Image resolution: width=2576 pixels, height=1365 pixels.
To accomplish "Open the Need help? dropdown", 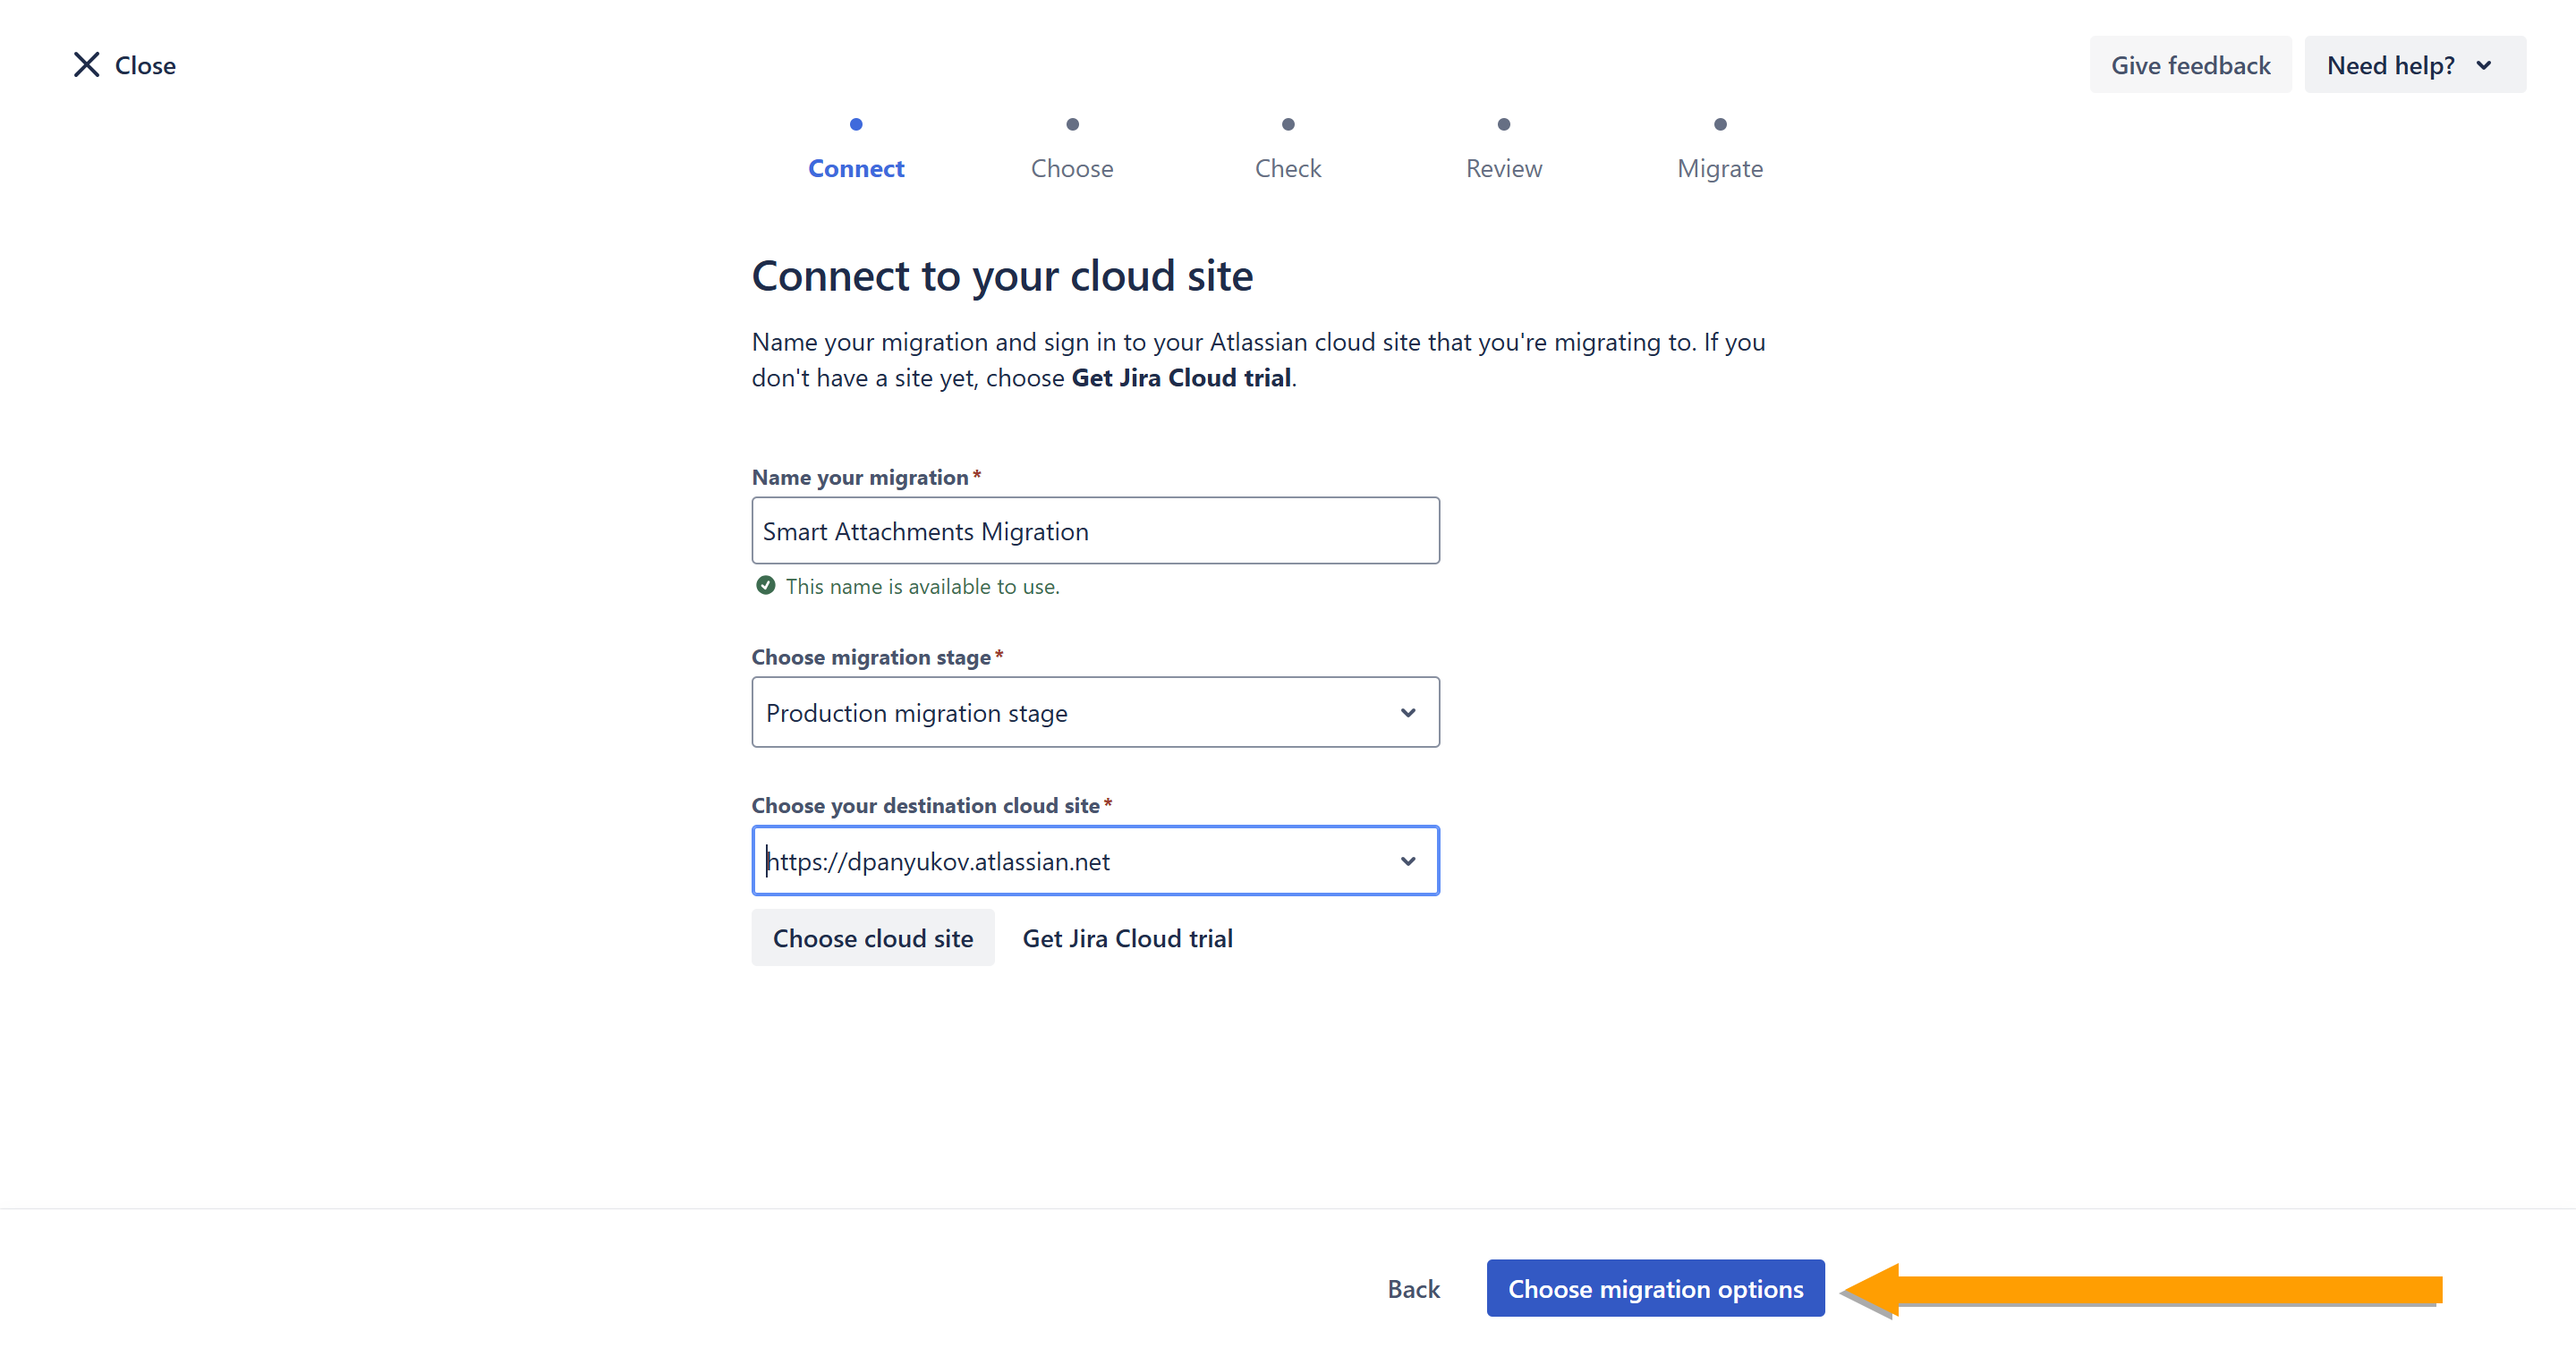I will click(2414, 65).
